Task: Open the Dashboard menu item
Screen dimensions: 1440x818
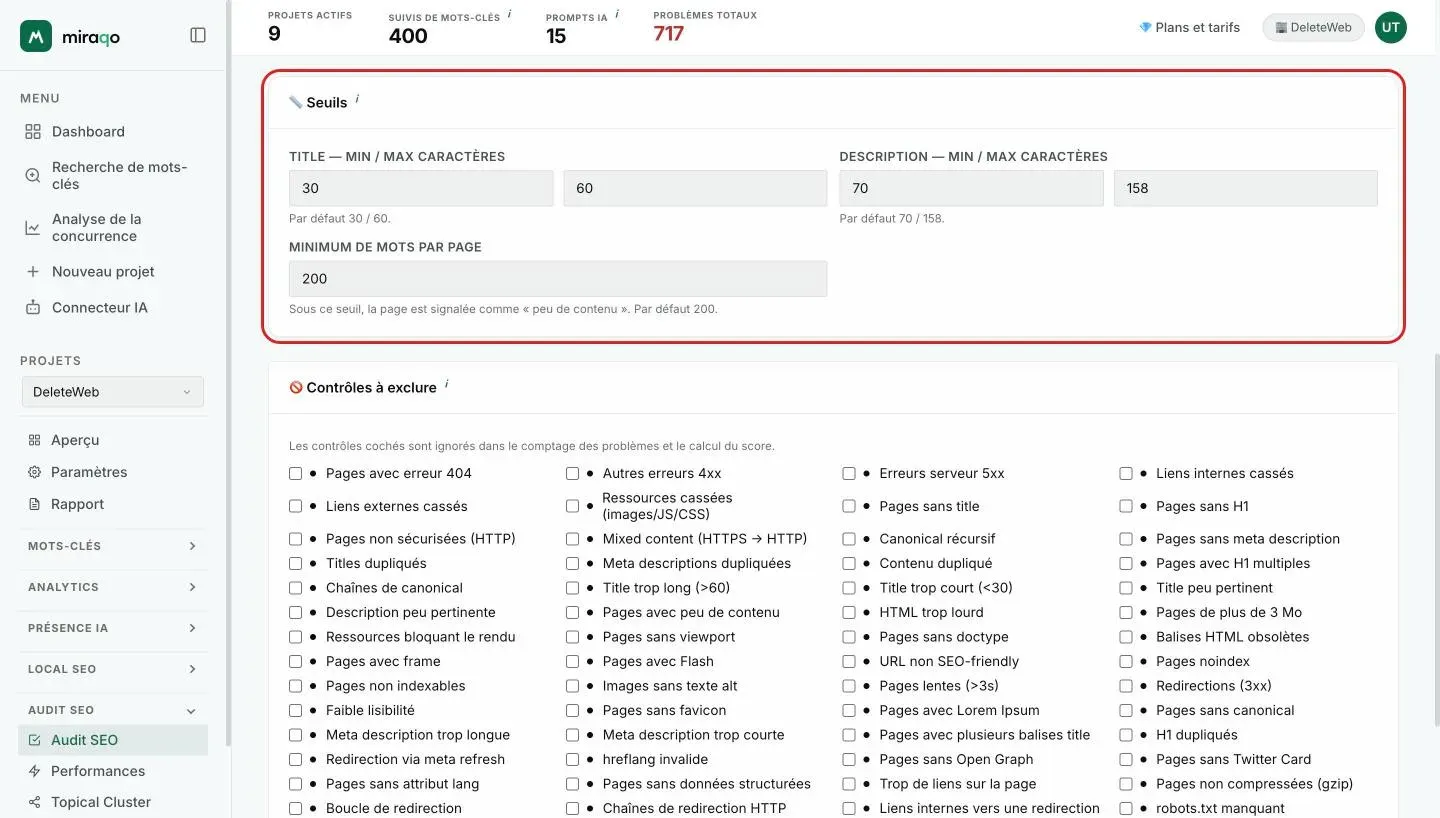Action: coord(113,131)
